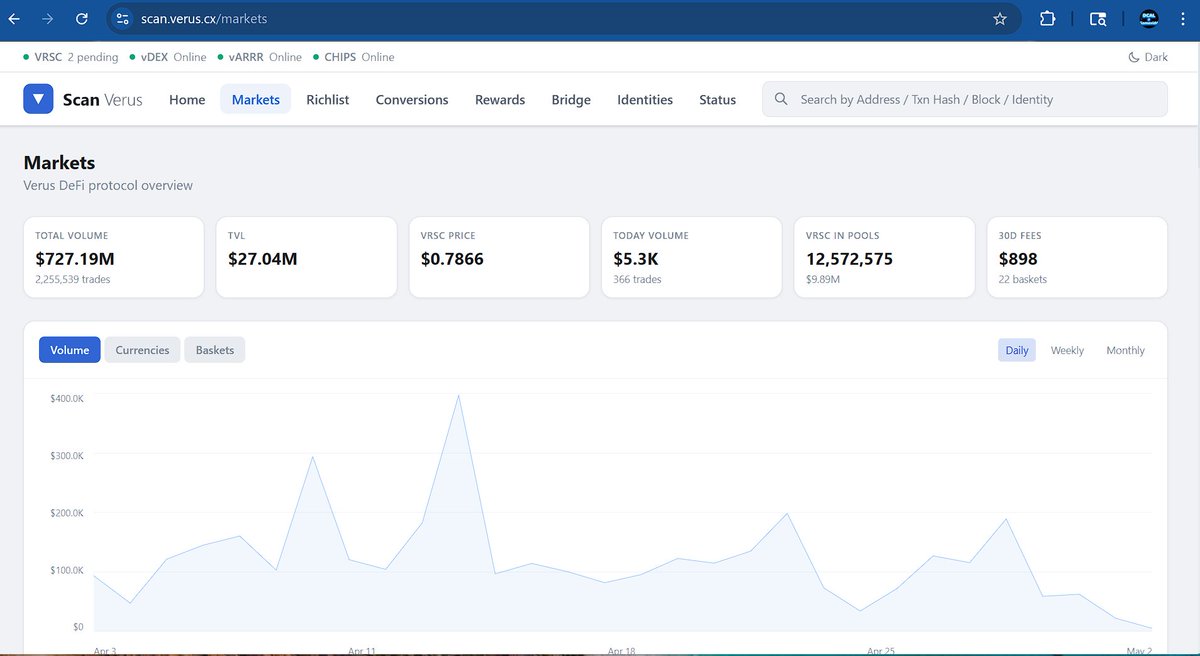Click the Scan Verus logo icon
Image resolution: width=1200 pixels, height=656 pixels.
tap(39, 99)
